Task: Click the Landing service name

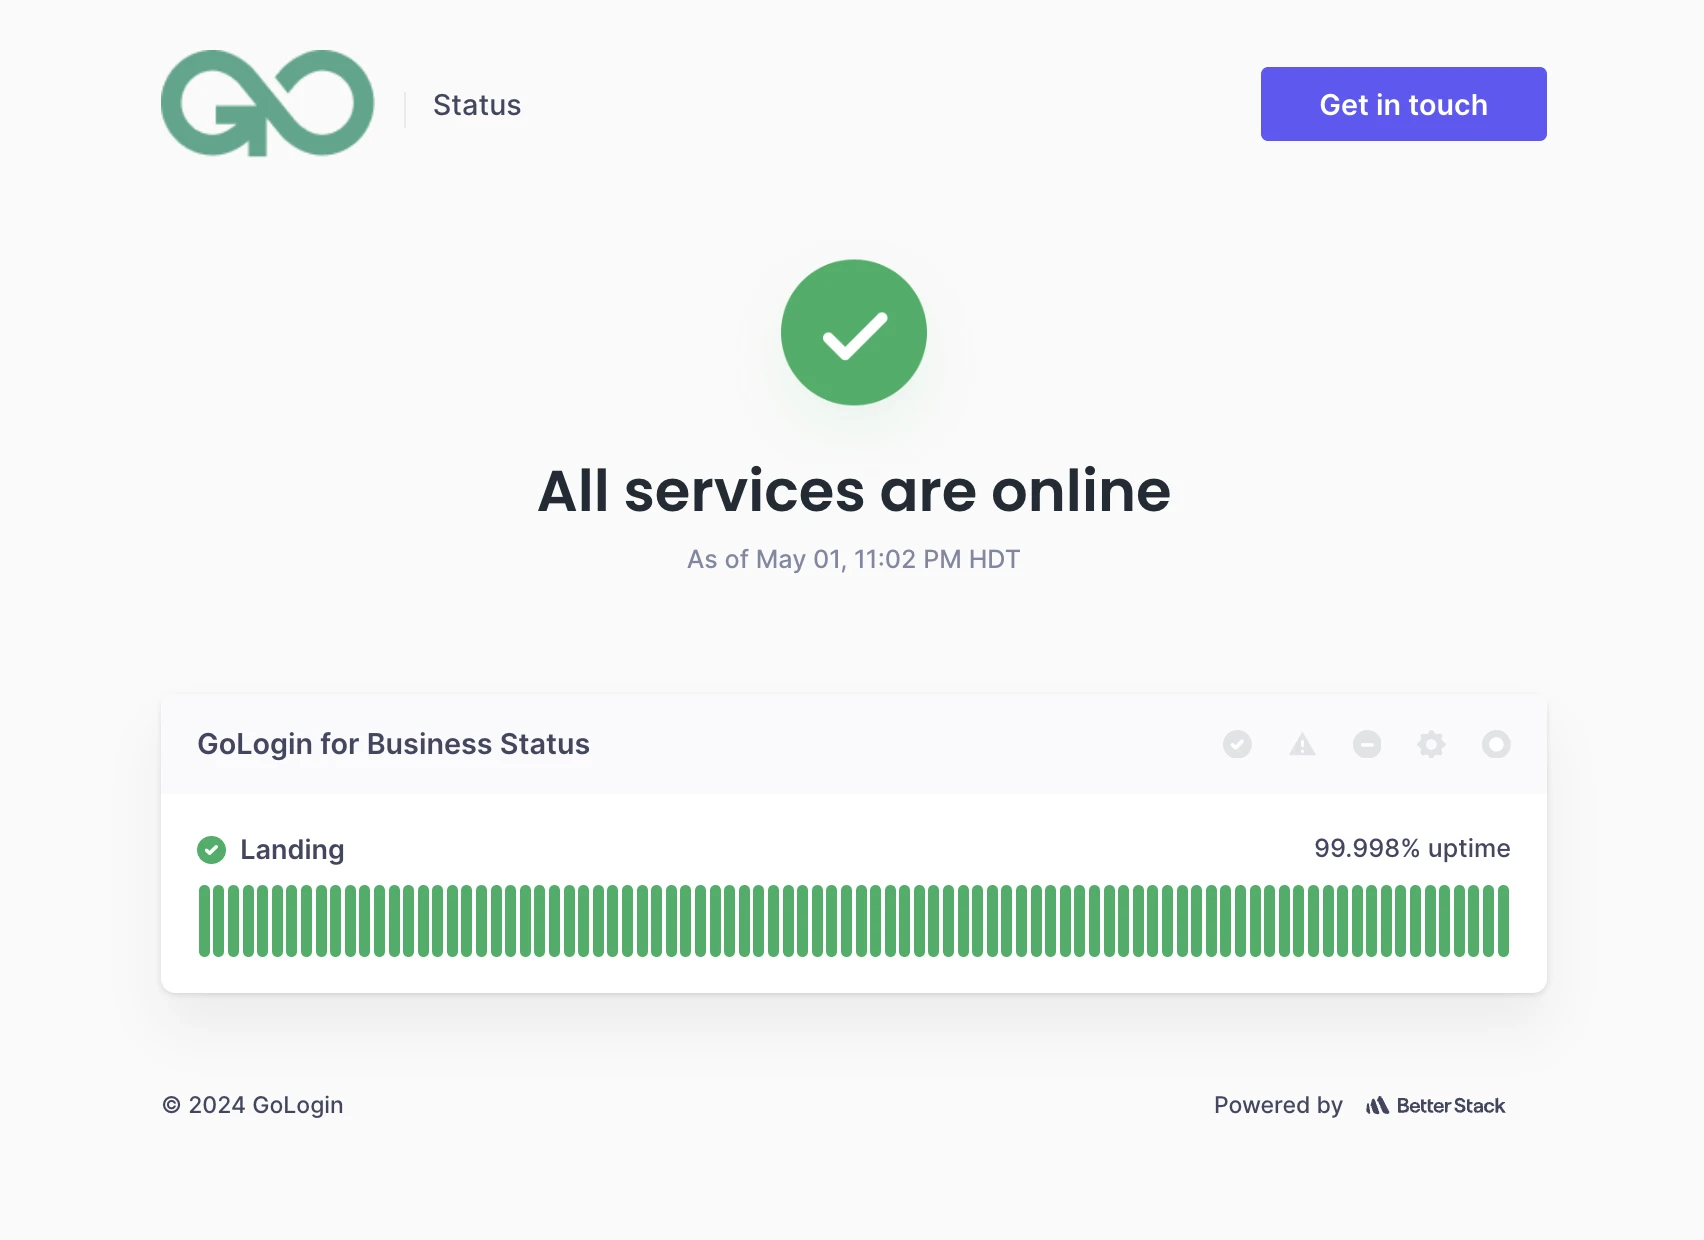Action: [292, 850]
